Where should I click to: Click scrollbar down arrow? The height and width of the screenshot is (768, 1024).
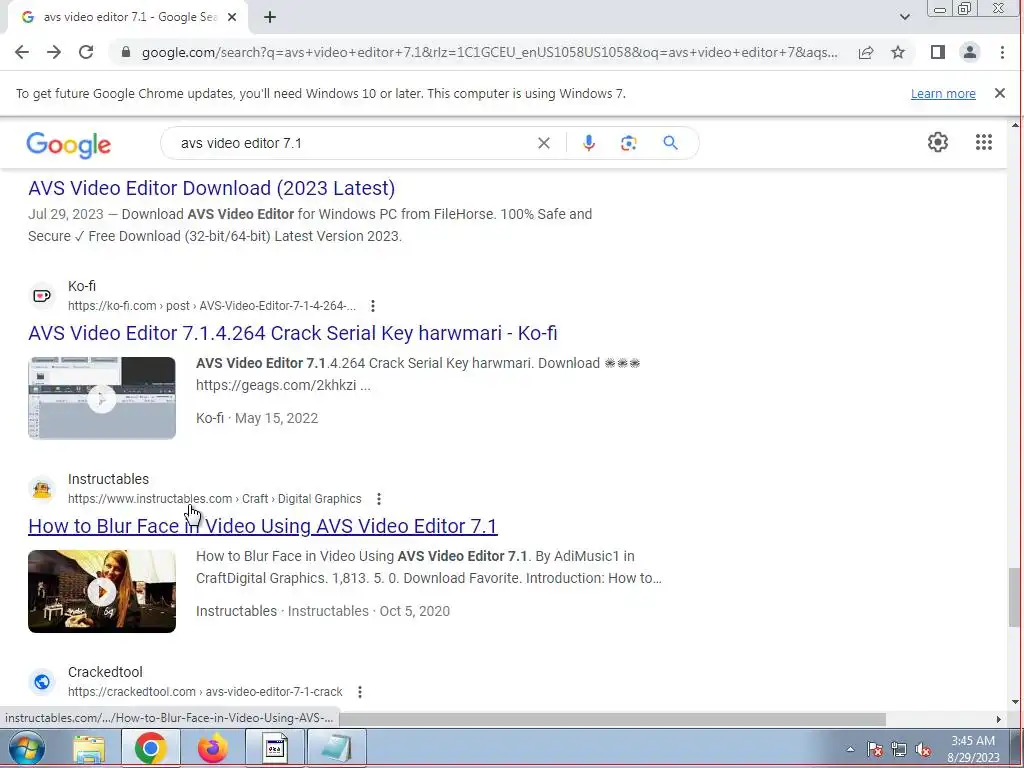(1015, 702)
